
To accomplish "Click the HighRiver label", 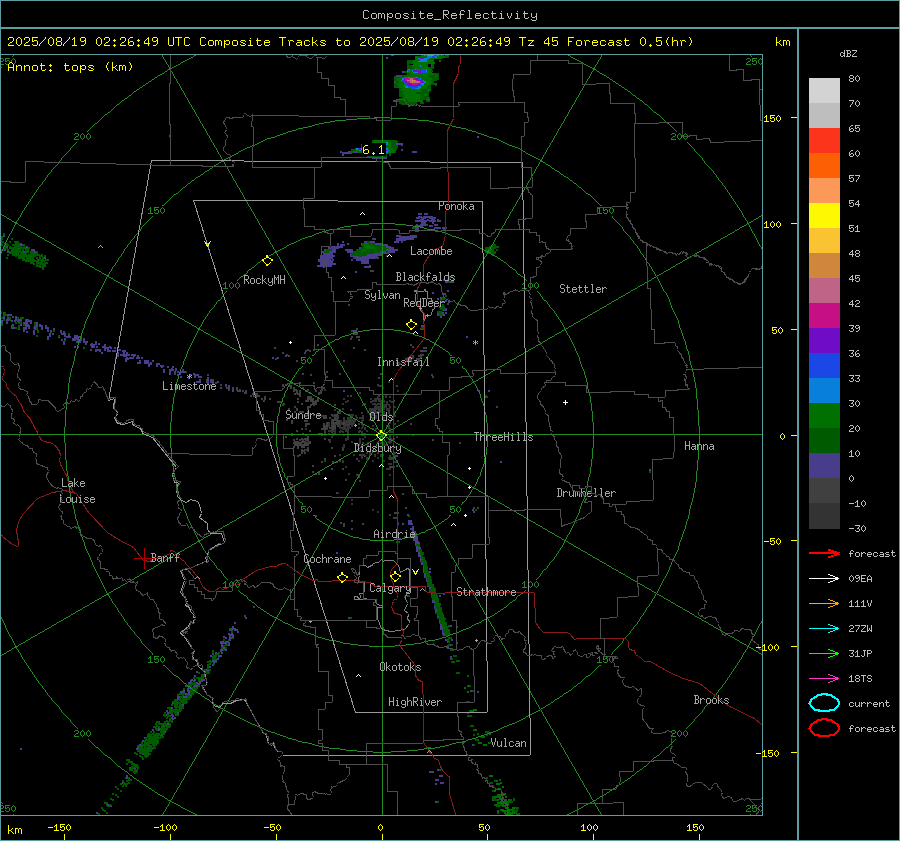I will point(415,702).
